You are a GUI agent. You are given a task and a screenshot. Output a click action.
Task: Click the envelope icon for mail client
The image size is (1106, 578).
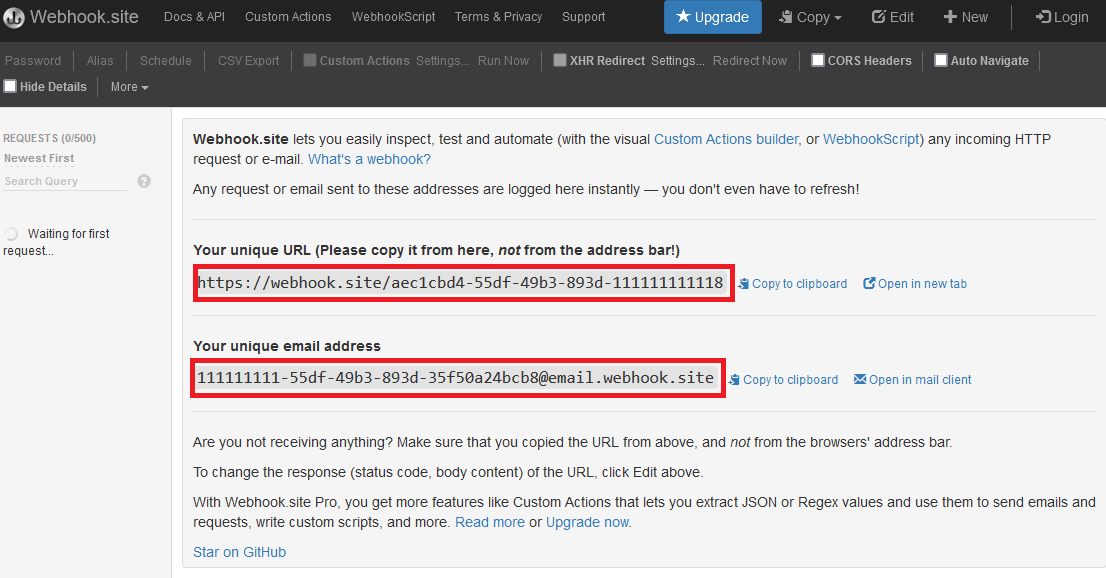pos(860,379)
